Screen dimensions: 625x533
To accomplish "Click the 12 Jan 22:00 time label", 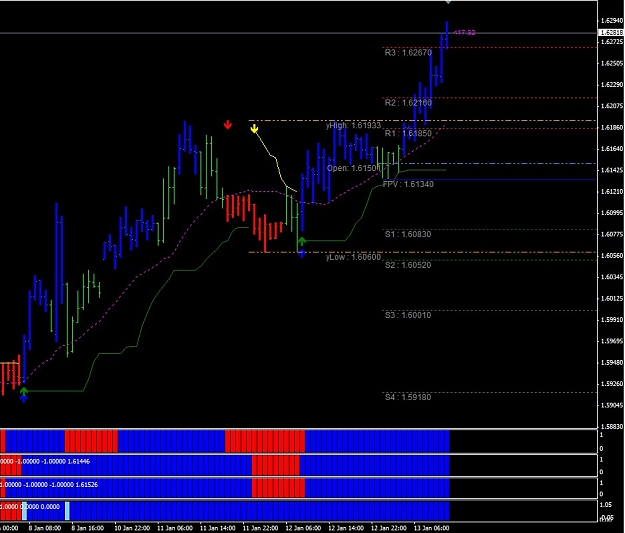I will (x=389, y=528).
